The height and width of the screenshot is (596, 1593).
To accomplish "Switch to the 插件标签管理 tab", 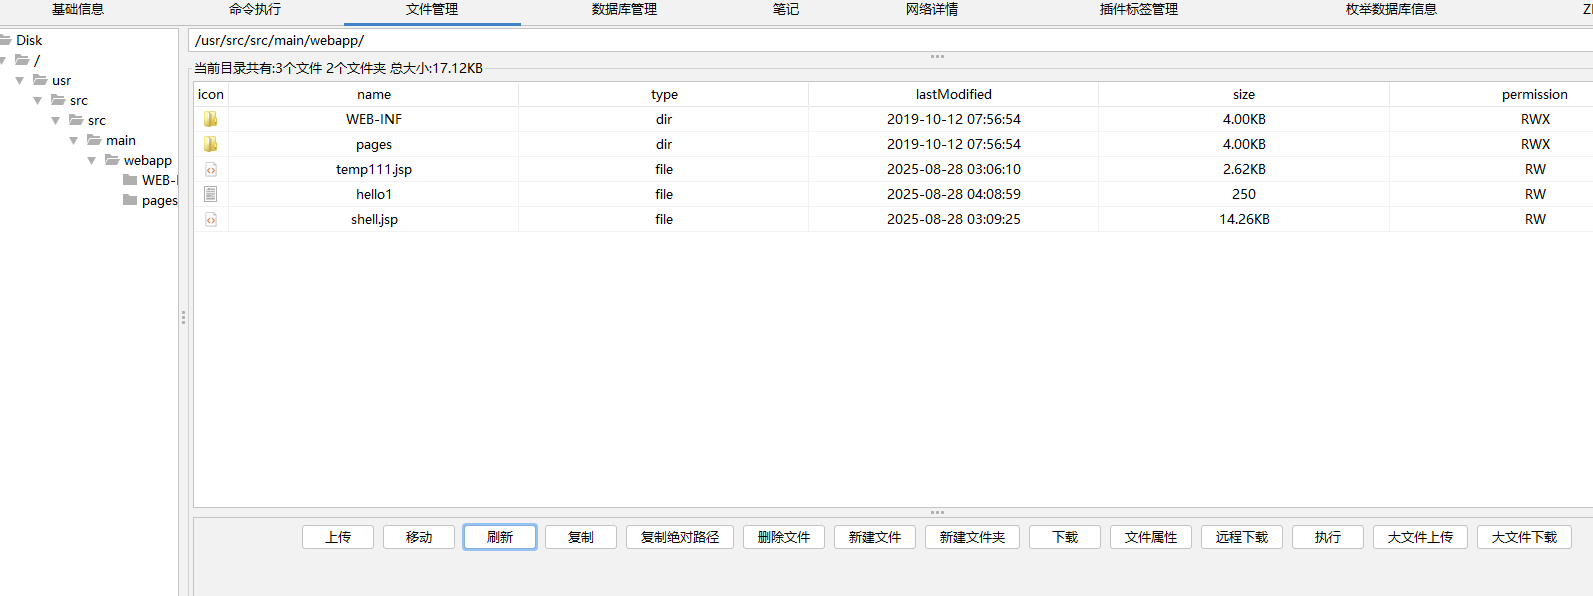I will (x=1139, y=9).
